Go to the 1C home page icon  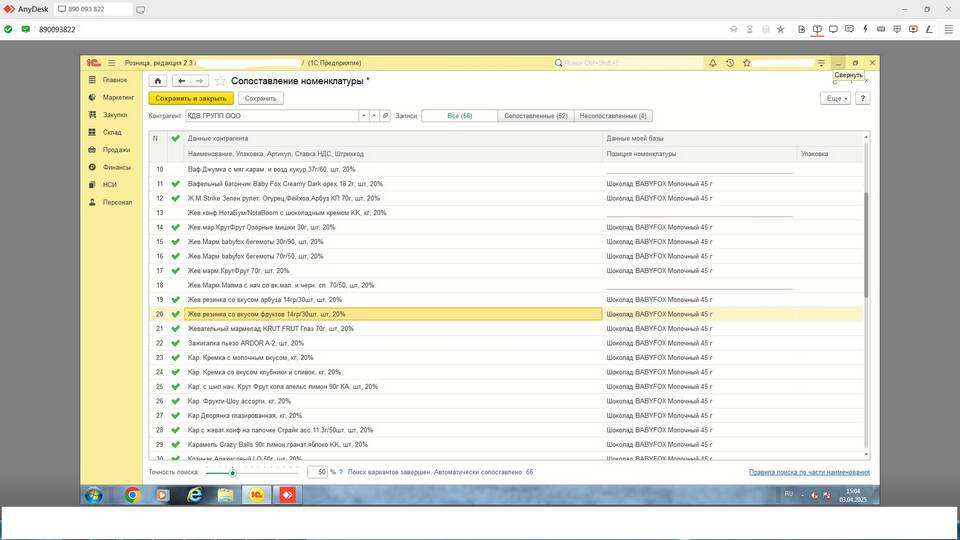coord(158,81)
